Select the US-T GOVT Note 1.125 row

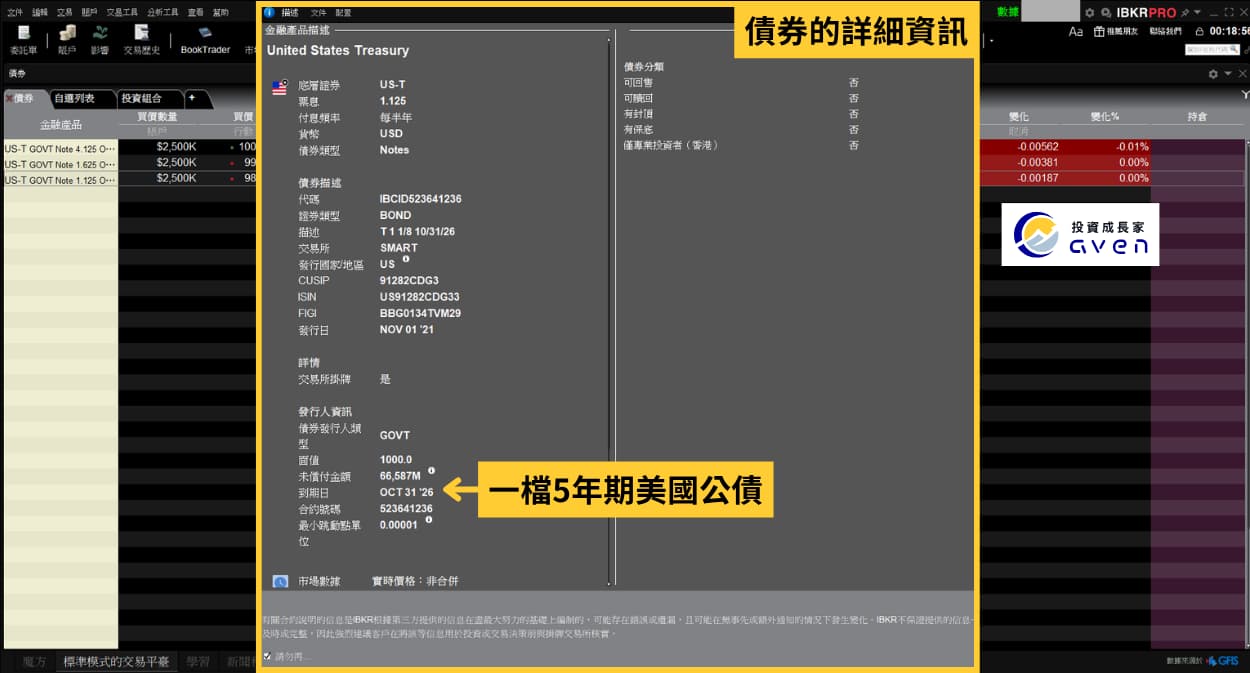tap(60, 179)
